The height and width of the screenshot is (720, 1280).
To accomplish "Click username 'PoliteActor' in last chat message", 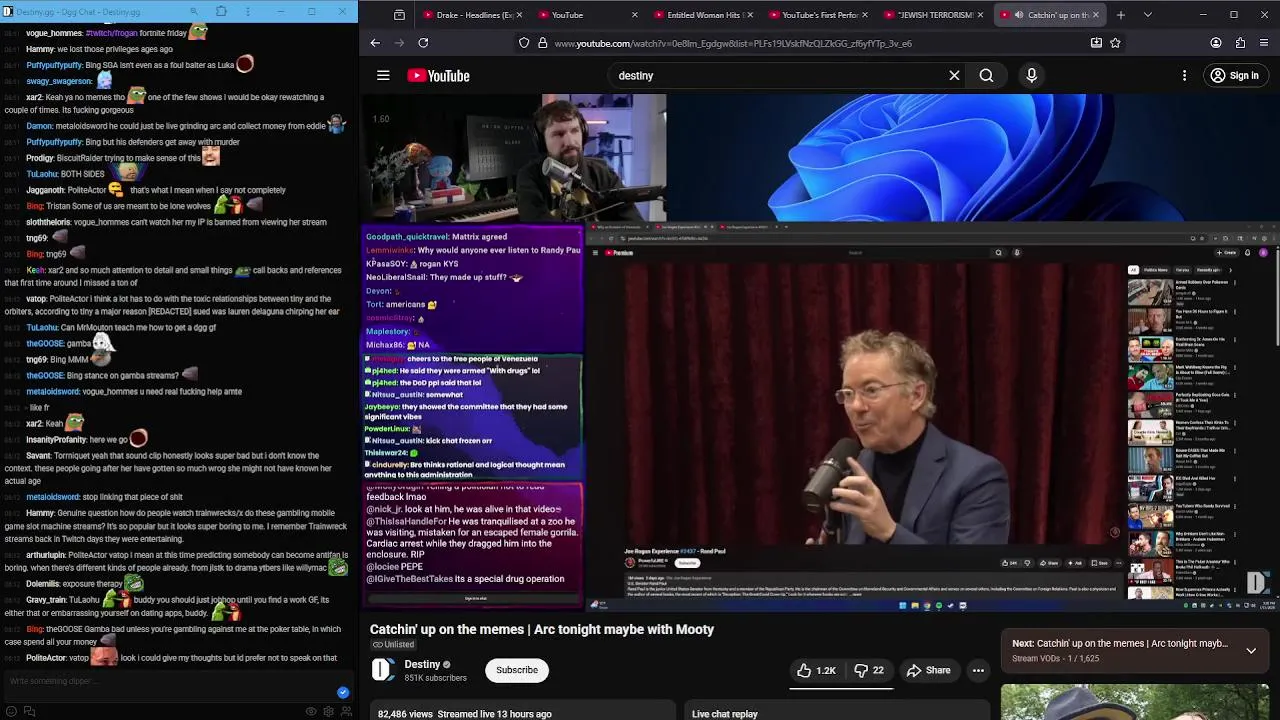I will pyautogui.click(x=46, y=658).
